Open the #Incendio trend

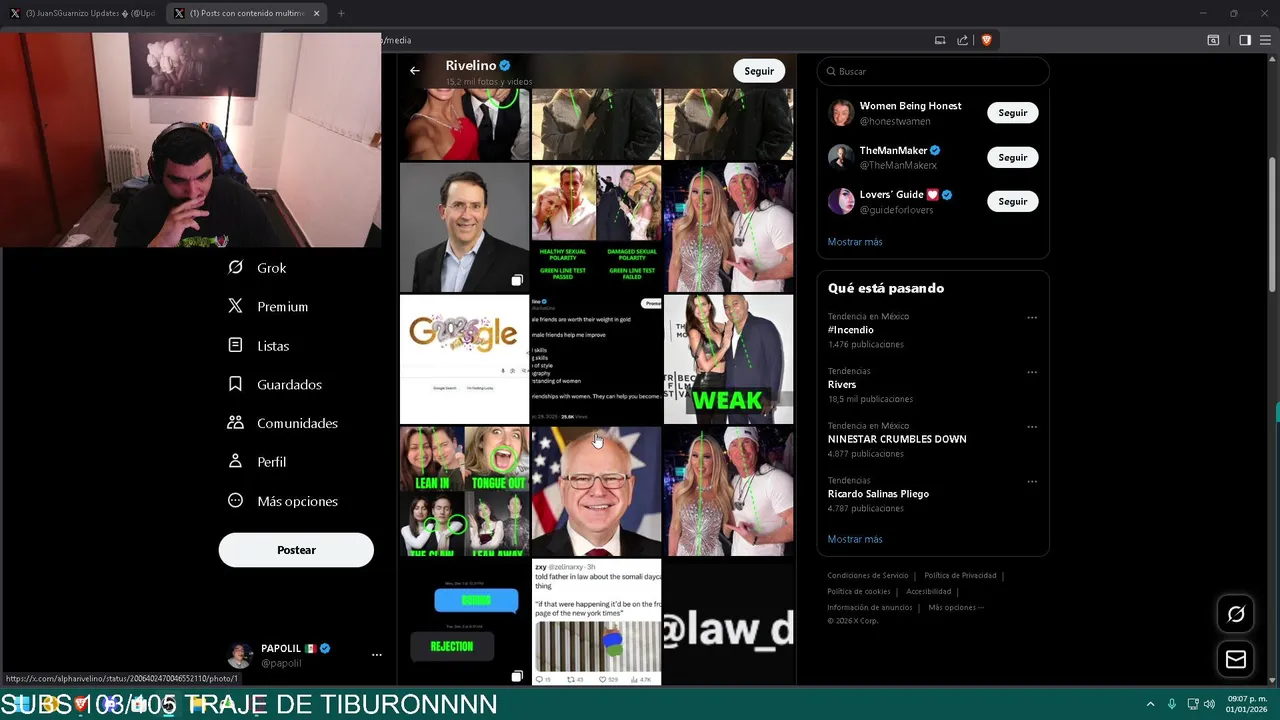tap(850, 330)
